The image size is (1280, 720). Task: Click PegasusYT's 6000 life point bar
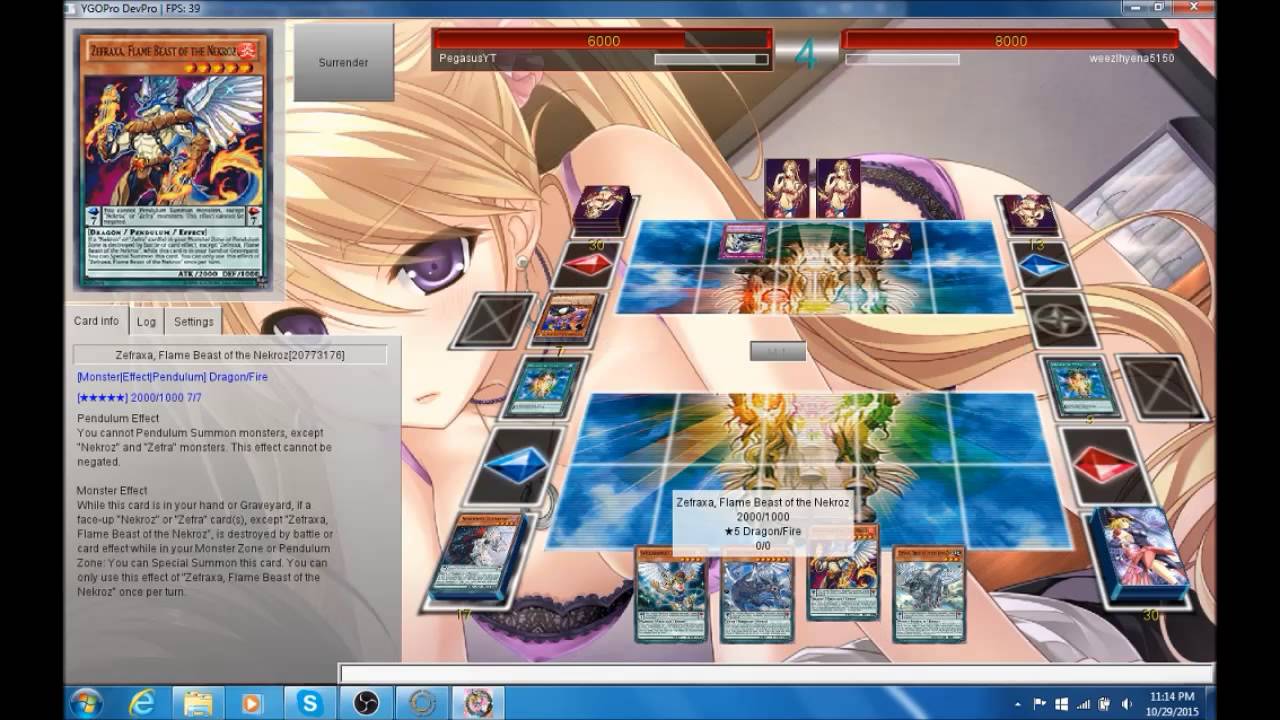point(603,41)
